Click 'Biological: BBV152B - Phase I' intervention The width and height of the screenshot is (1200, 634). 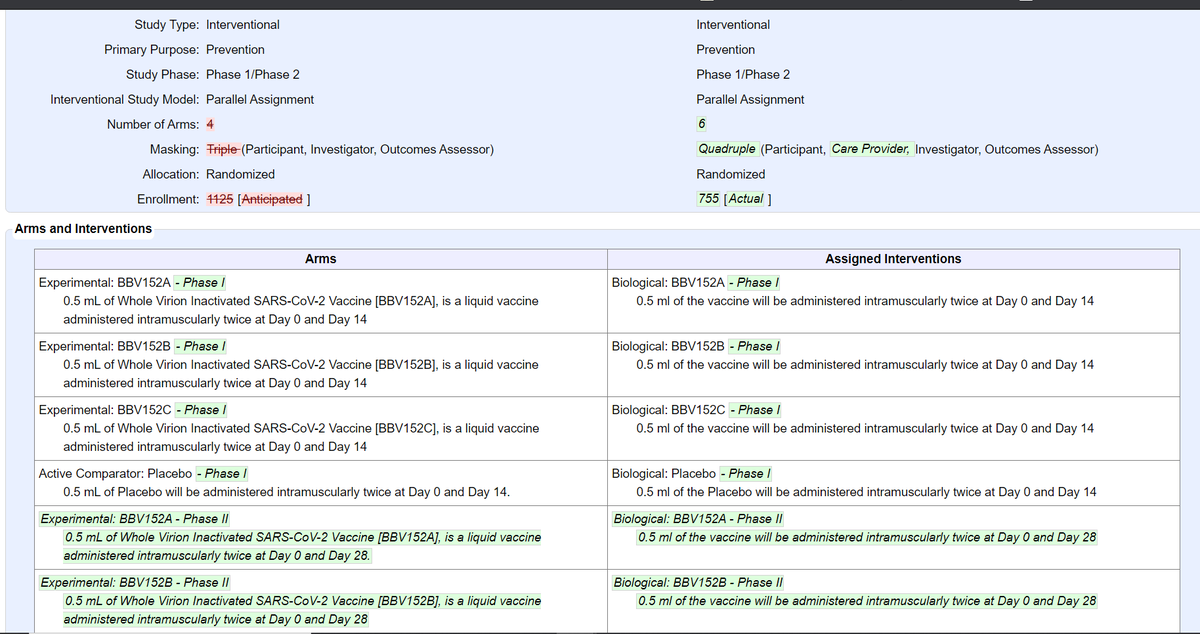(695, 346)
